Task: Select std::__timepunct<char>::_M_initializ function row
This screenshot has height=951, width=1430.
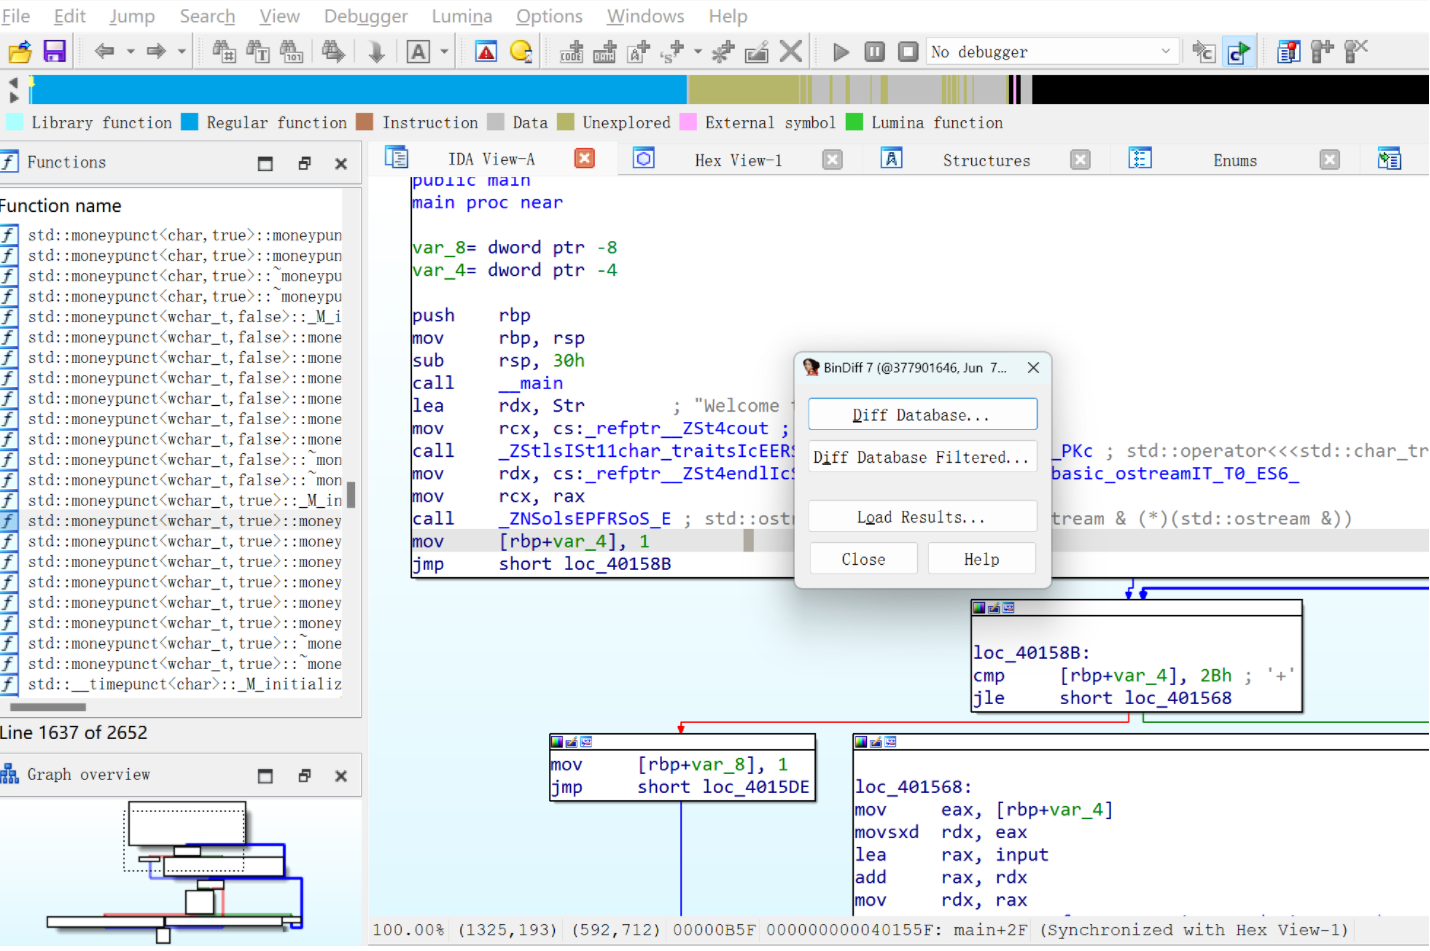Action: [x=172, y=684]
